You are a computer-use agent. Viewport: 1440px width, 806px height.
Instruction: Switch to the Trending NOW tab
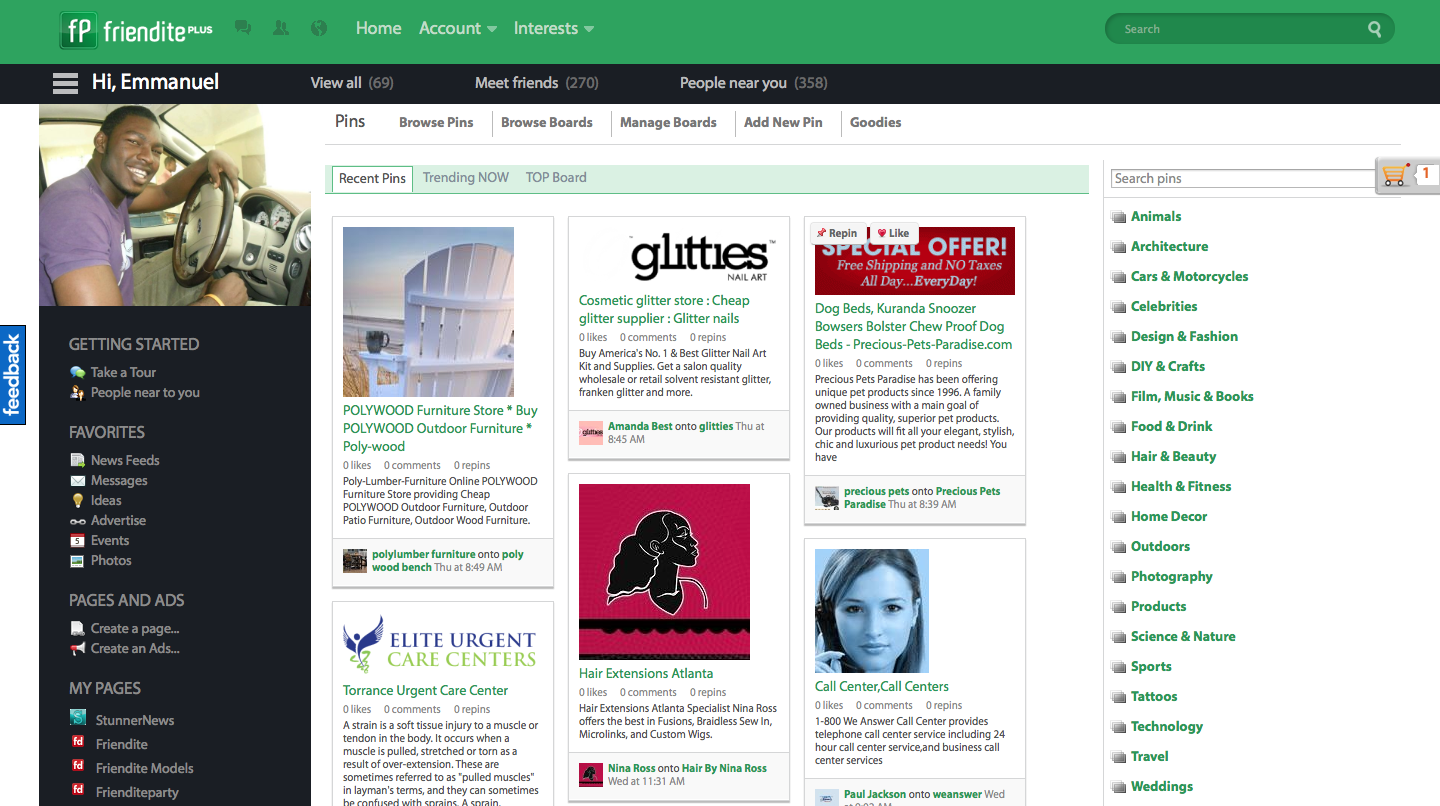point(466,177)
